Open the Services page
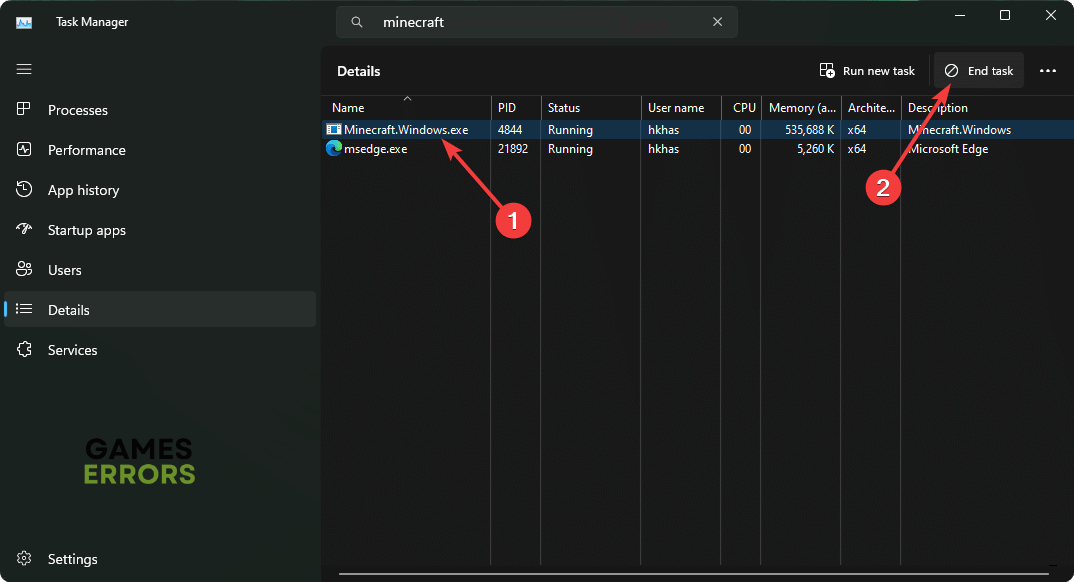The height and width of the screenshot is (582, 1074). [72, 350]
